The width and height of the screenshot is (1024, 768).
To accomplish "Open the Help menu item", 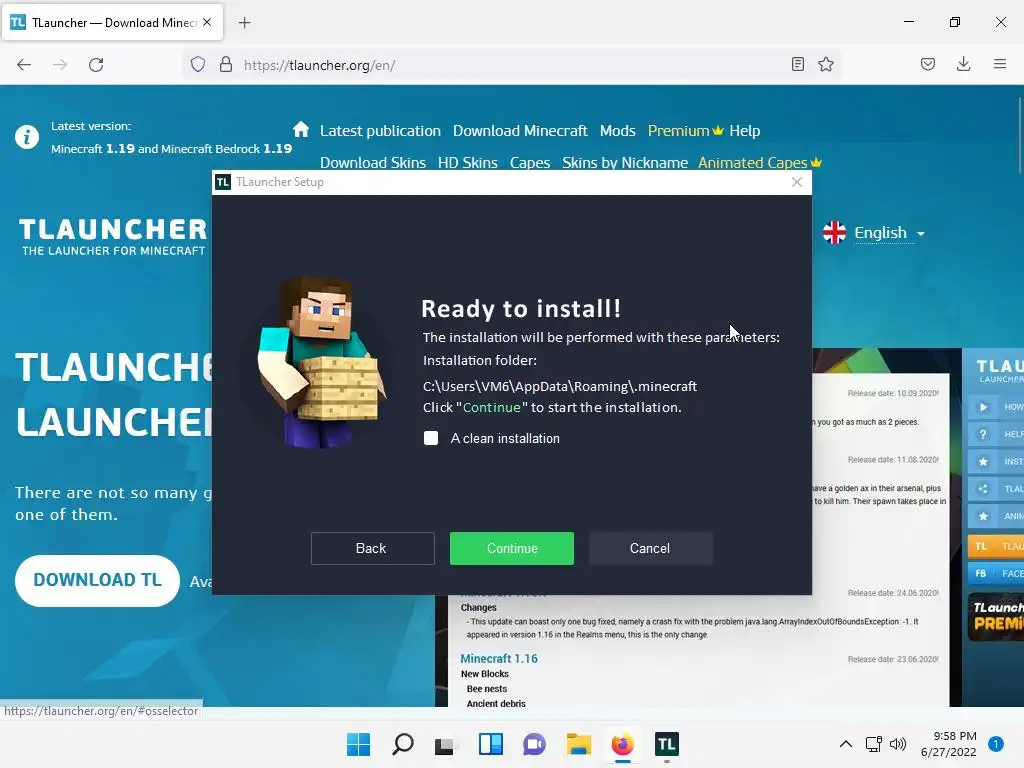I will 744,131.
